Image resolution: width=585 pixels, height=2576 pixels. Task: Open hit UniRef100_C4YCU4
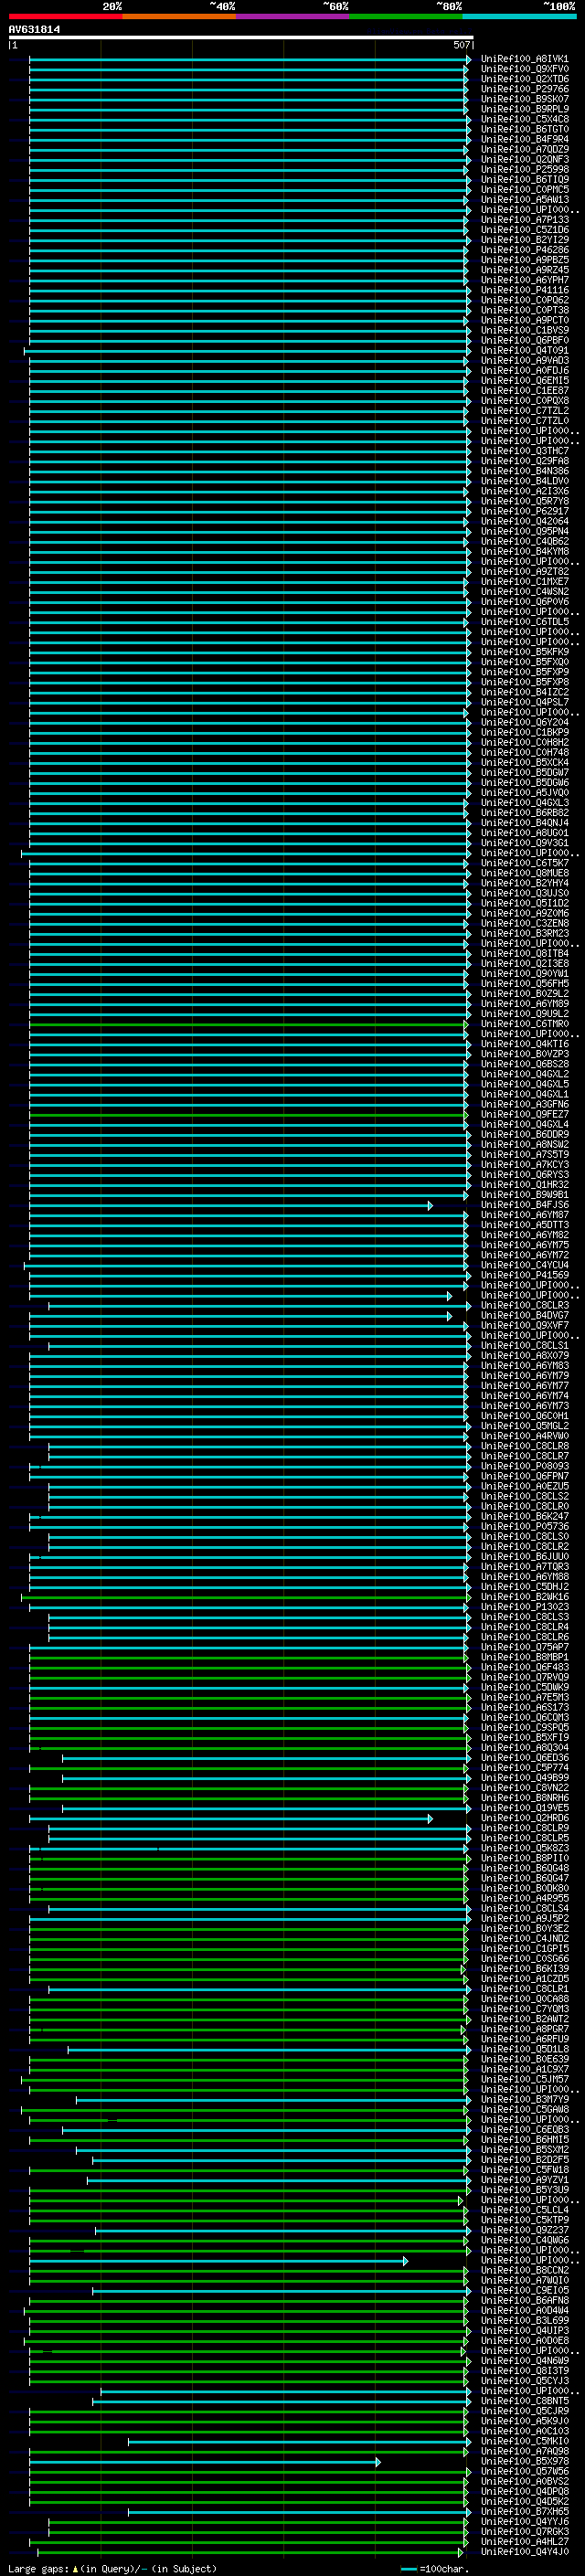point(524,1265)
